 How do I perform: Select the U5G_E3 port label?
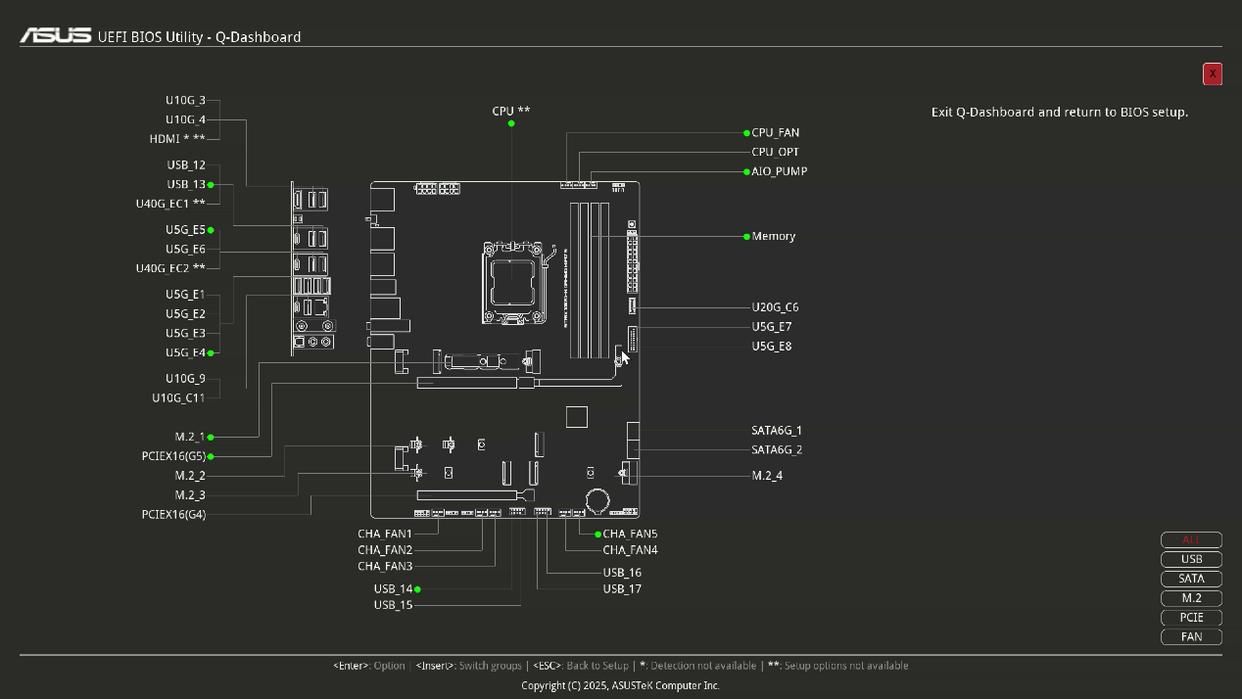[185, 333]
